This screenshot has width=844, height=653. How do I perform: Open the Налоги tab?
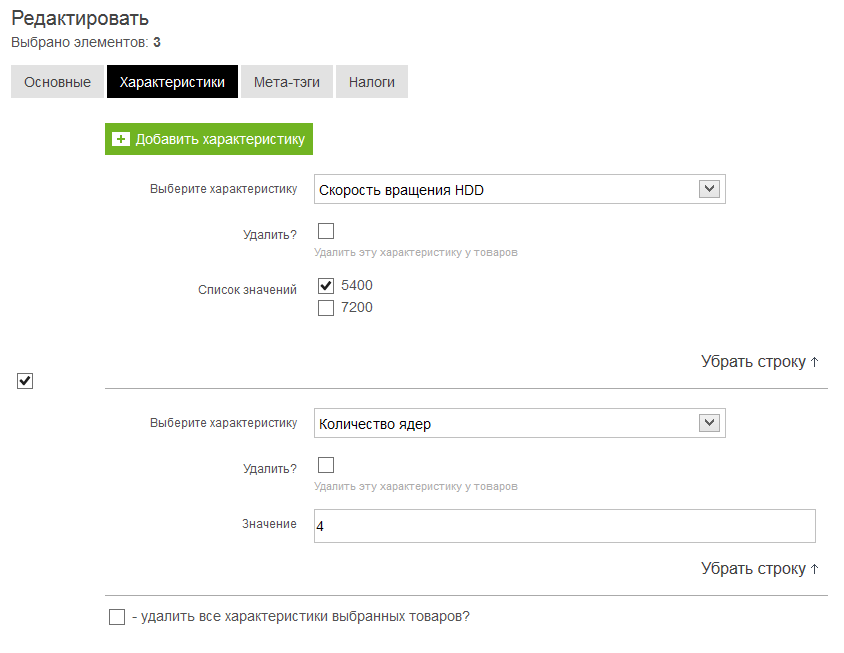[372, 82]
